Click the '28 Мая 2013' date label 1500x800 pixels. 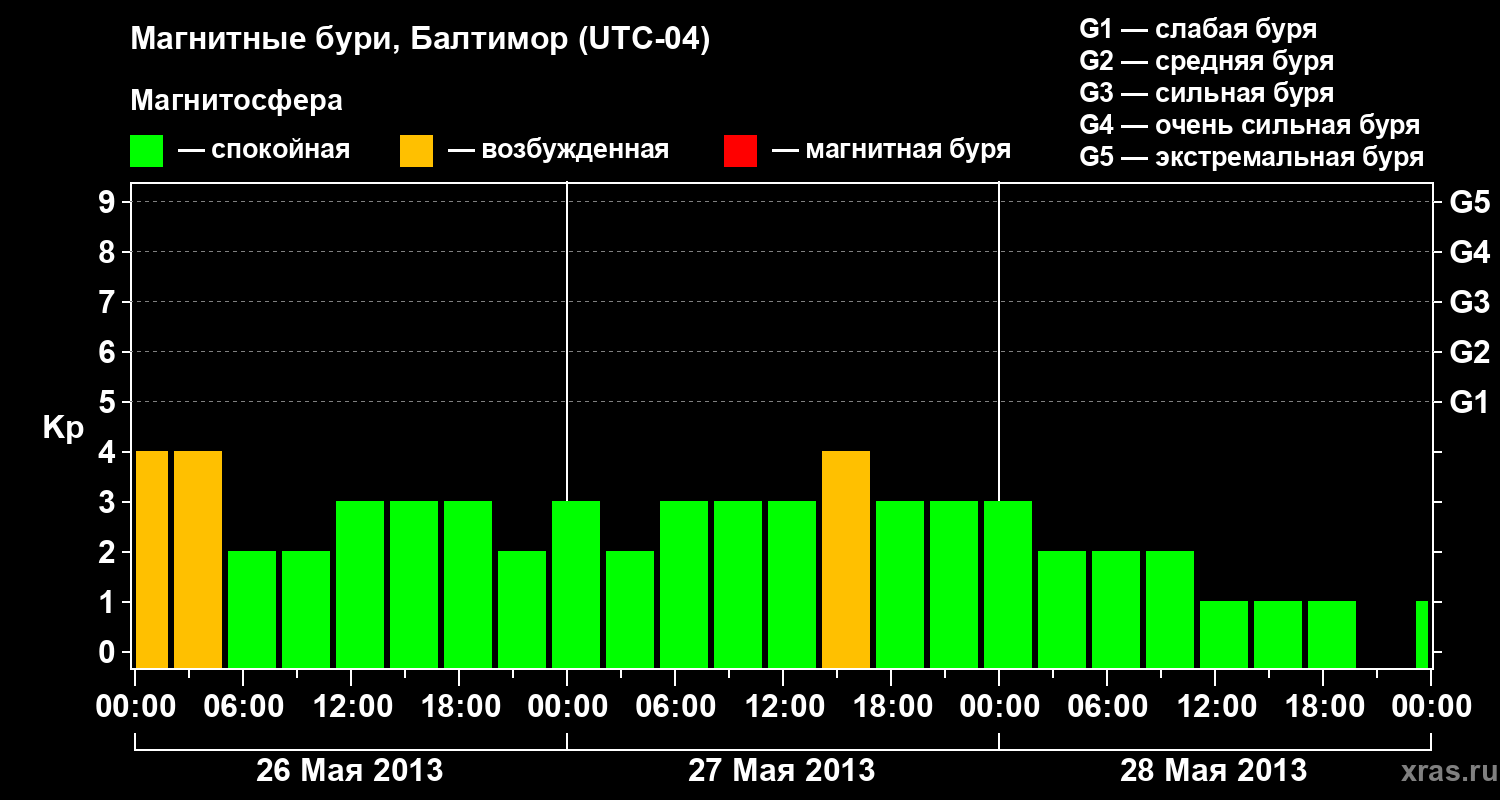pos(1214,771)
